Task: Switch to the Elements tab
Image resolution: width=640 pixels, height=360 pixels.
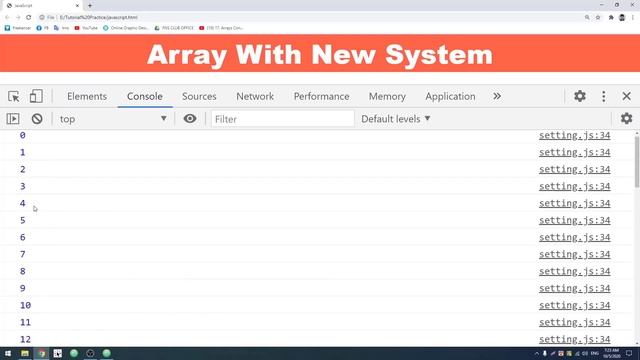Action: pos(87,96)
